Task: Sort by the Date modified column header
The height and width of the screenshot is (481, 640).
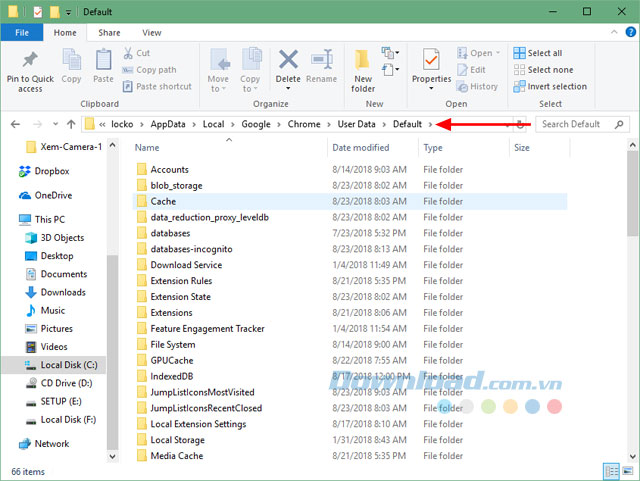Action: click(361, 147)
